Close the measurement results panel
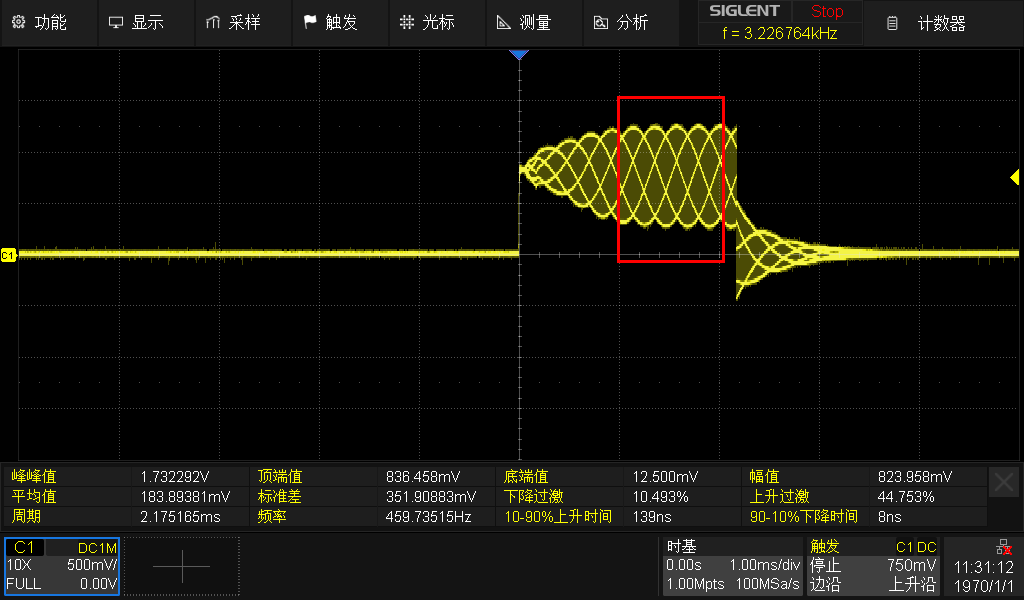 (x=1003, y=483)
